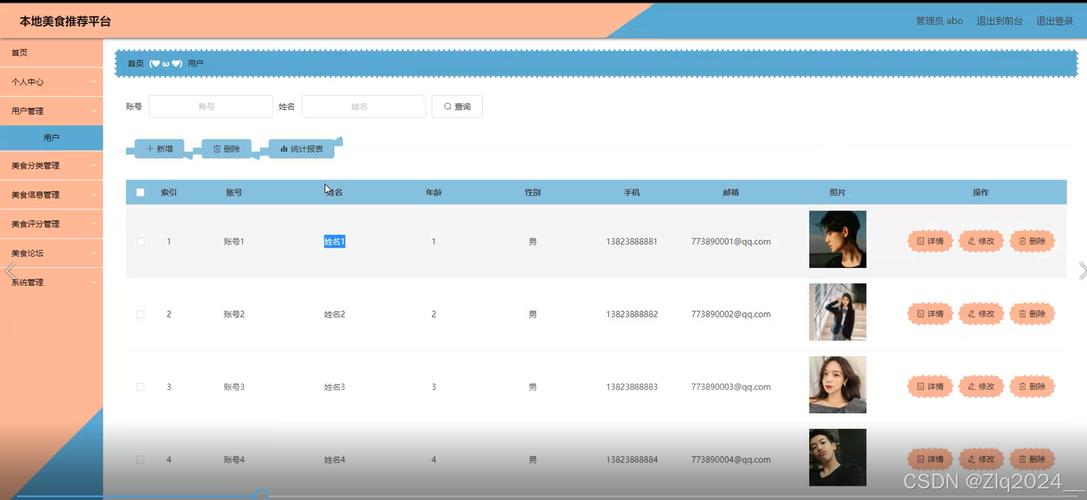
Task: Expand 美食信息管理 menu
Action: tap(51, 195)
